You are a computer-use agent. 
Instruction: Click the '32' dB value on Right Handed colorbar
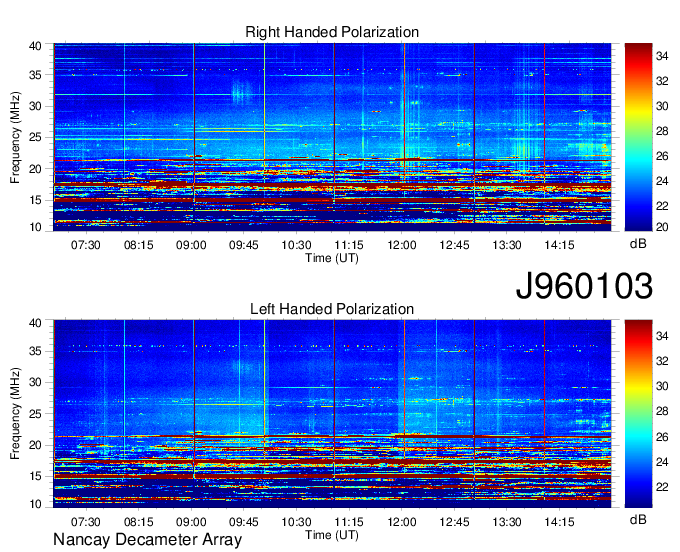click(x=662, y=81)
